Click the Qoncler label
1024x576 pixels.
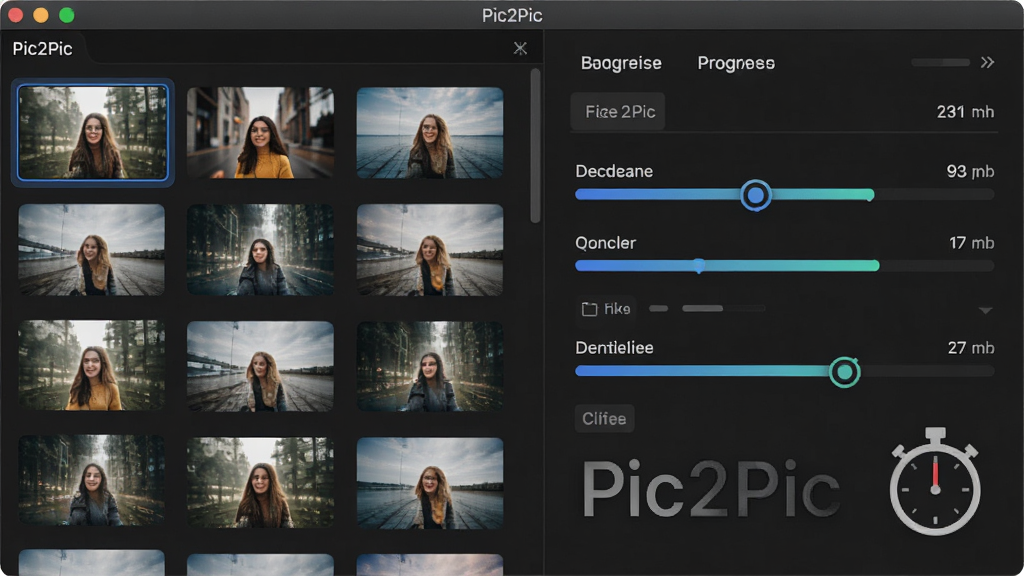pyautogui.click(x=605, y=243)
